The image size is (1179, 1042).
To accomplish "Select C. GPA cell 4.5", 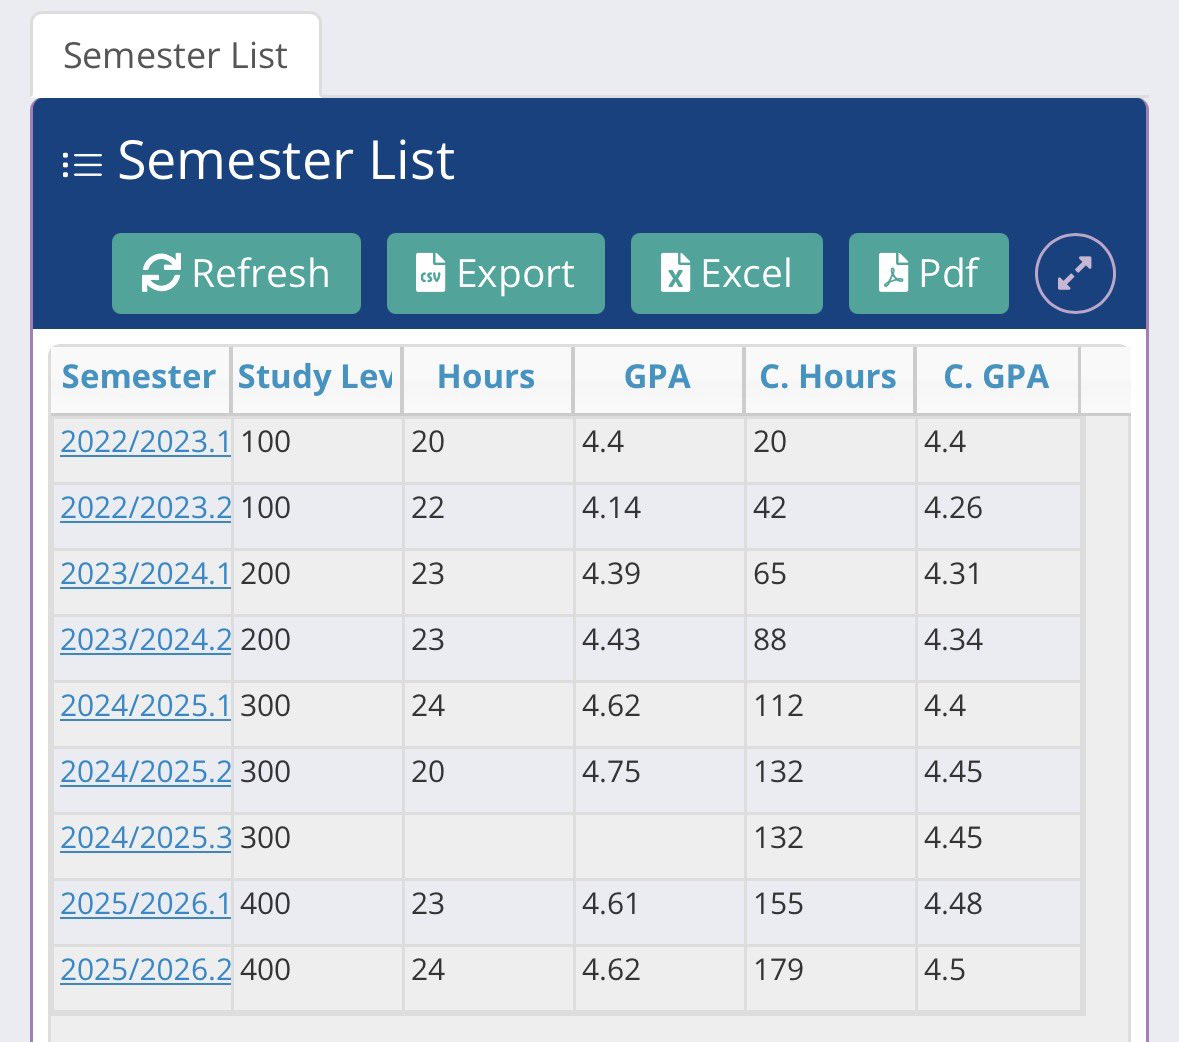I will [999, 978].
